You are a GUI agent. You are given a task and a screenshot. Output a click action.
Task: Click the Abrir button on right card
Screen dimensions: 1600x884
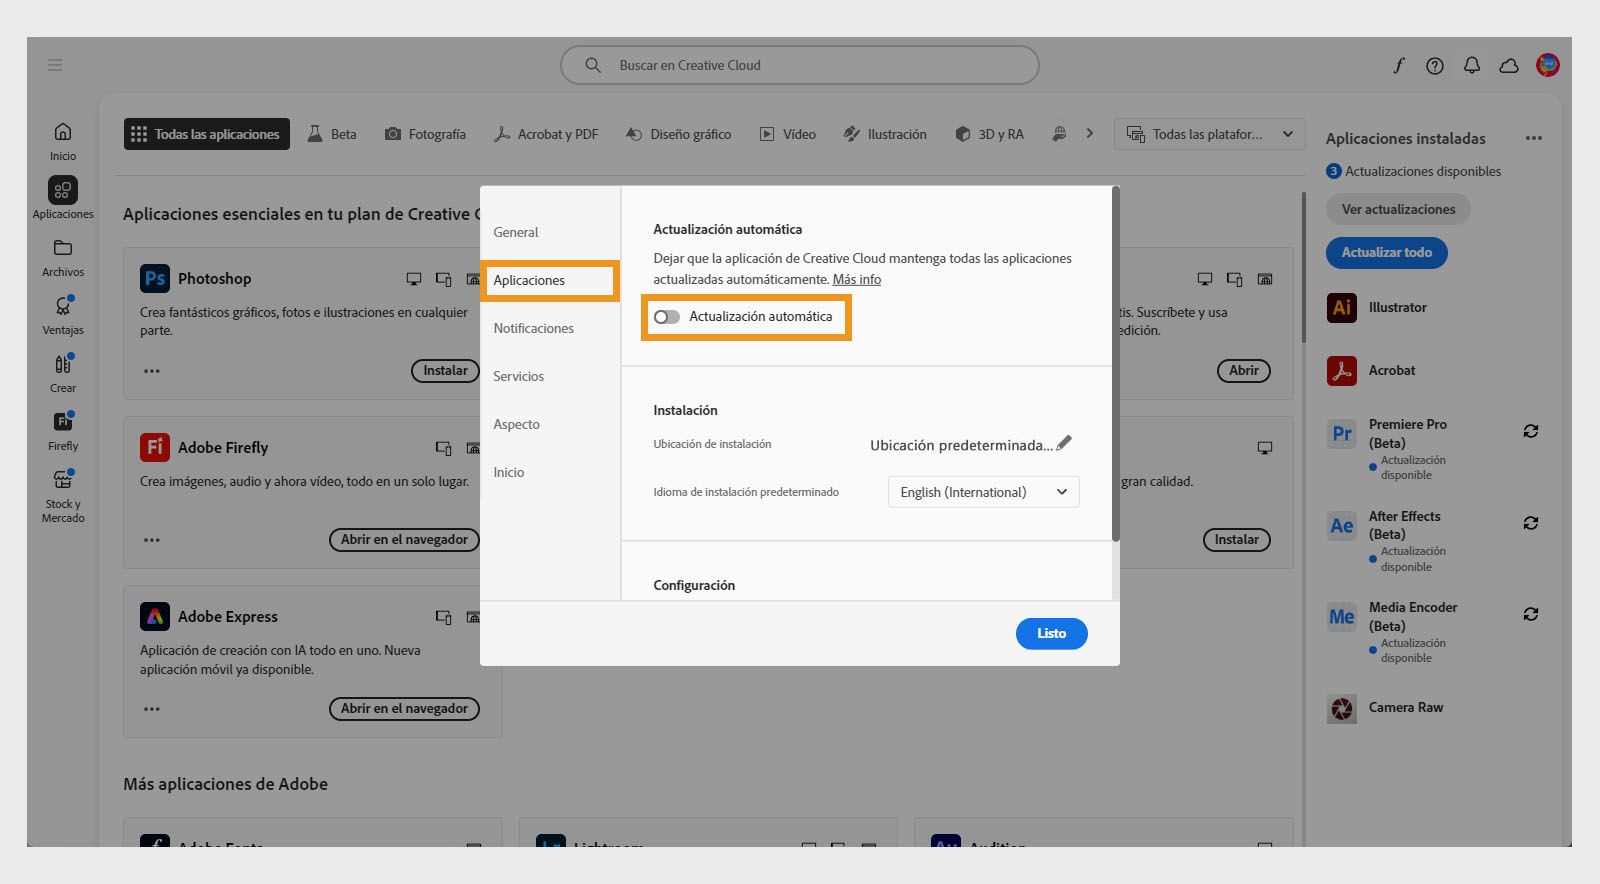[x=1244, y=371]
